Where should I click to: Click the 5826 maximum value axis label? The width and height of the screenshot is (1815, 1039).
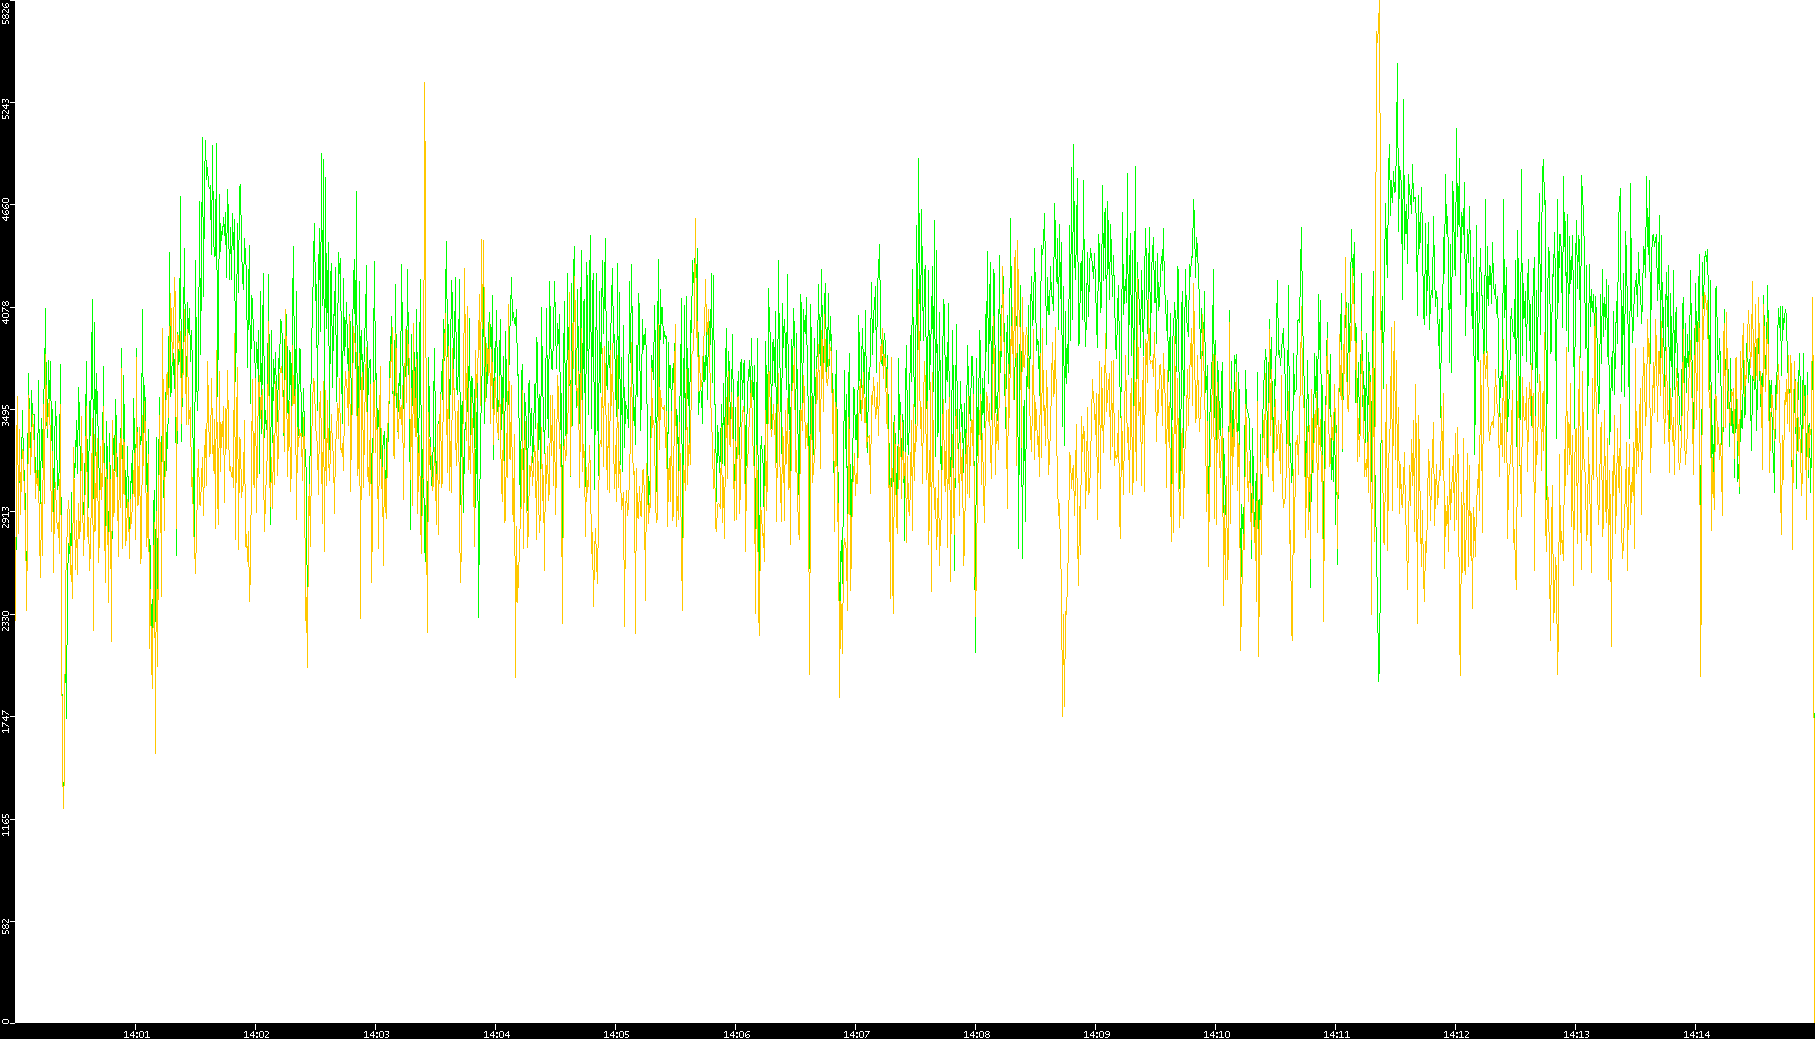point(6,12)
